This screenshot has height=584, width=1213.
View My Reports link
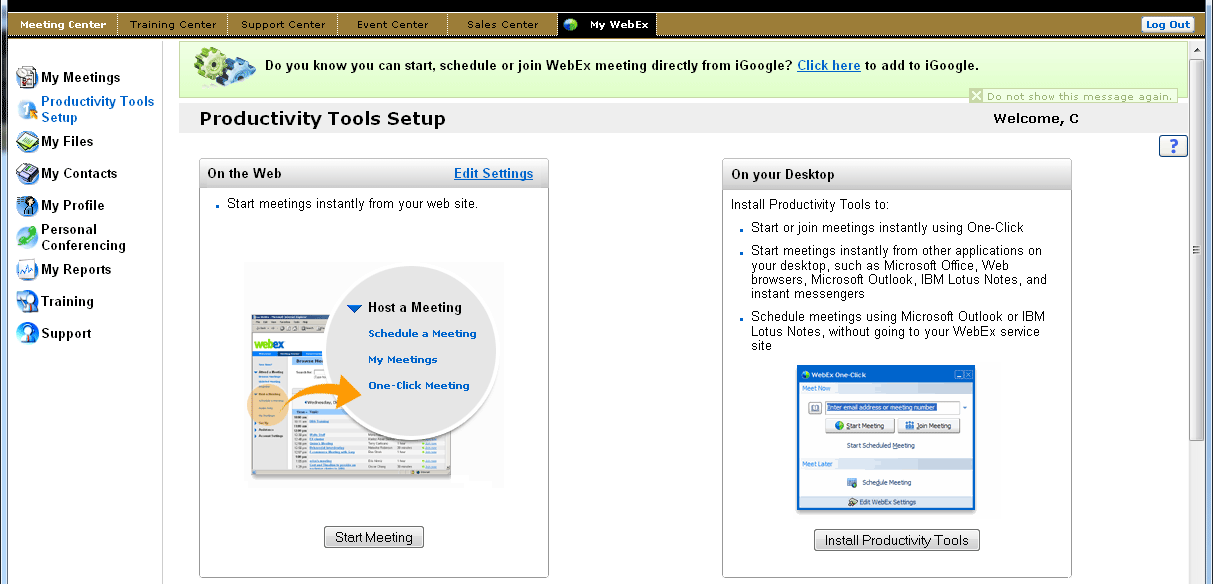tap(76, 269)
